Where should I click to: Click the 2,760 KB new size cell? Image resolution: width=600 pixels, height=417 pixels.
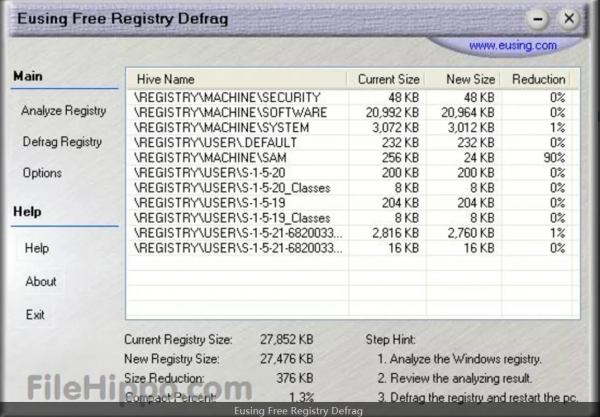[471, 233]
